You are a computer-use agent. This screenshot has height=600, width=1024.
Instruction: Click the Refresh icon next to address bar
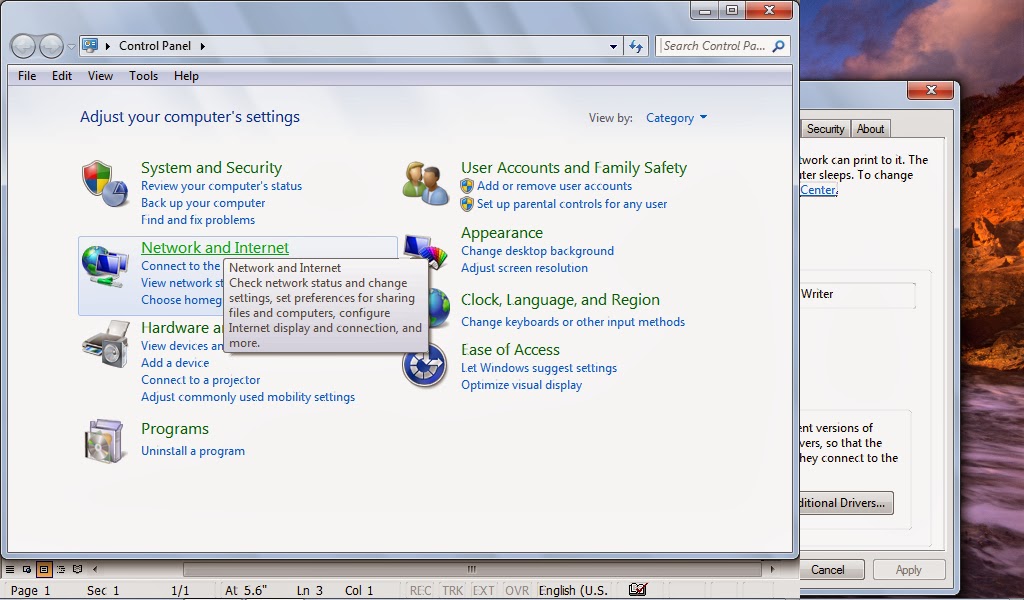pyautogui.click(x=635, y=46)
